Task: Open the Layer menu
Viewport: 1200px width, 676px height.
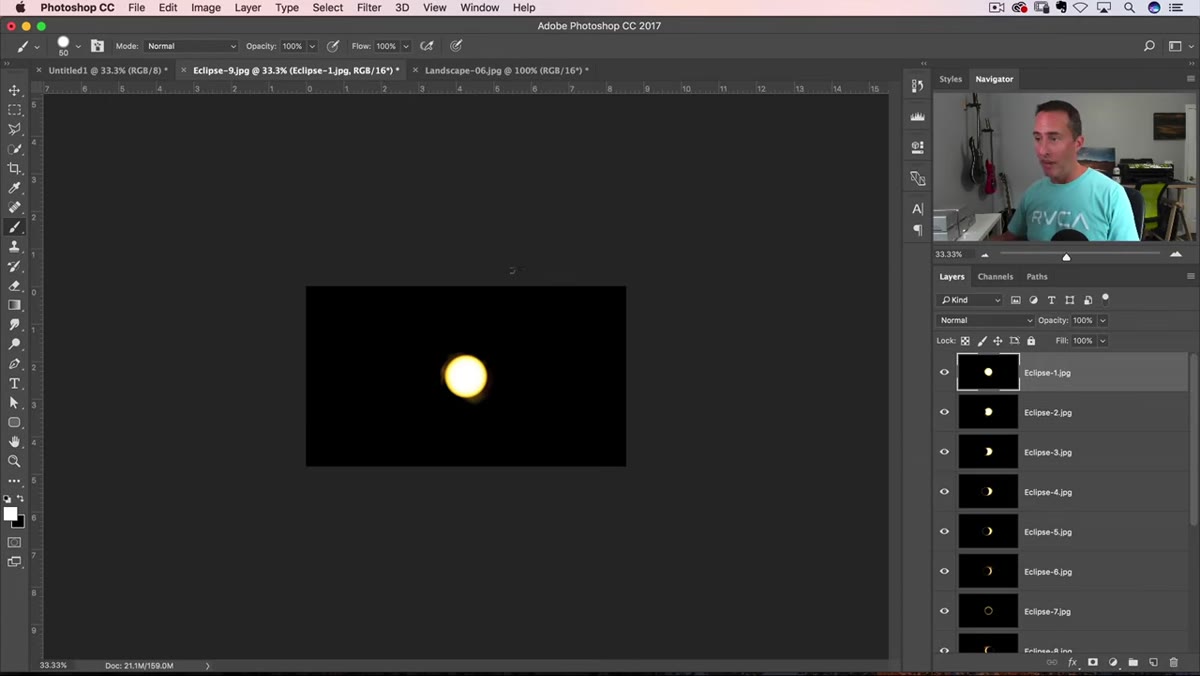Action: pos(247,7)
